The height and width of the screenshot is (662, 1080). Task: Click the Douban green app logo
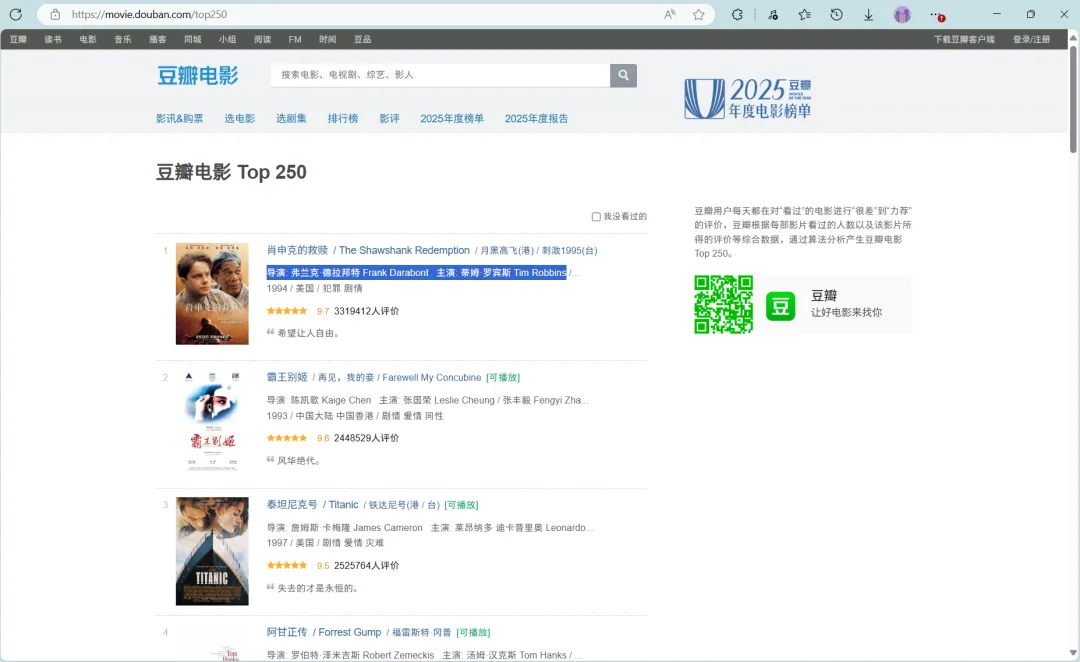point(780,305)
